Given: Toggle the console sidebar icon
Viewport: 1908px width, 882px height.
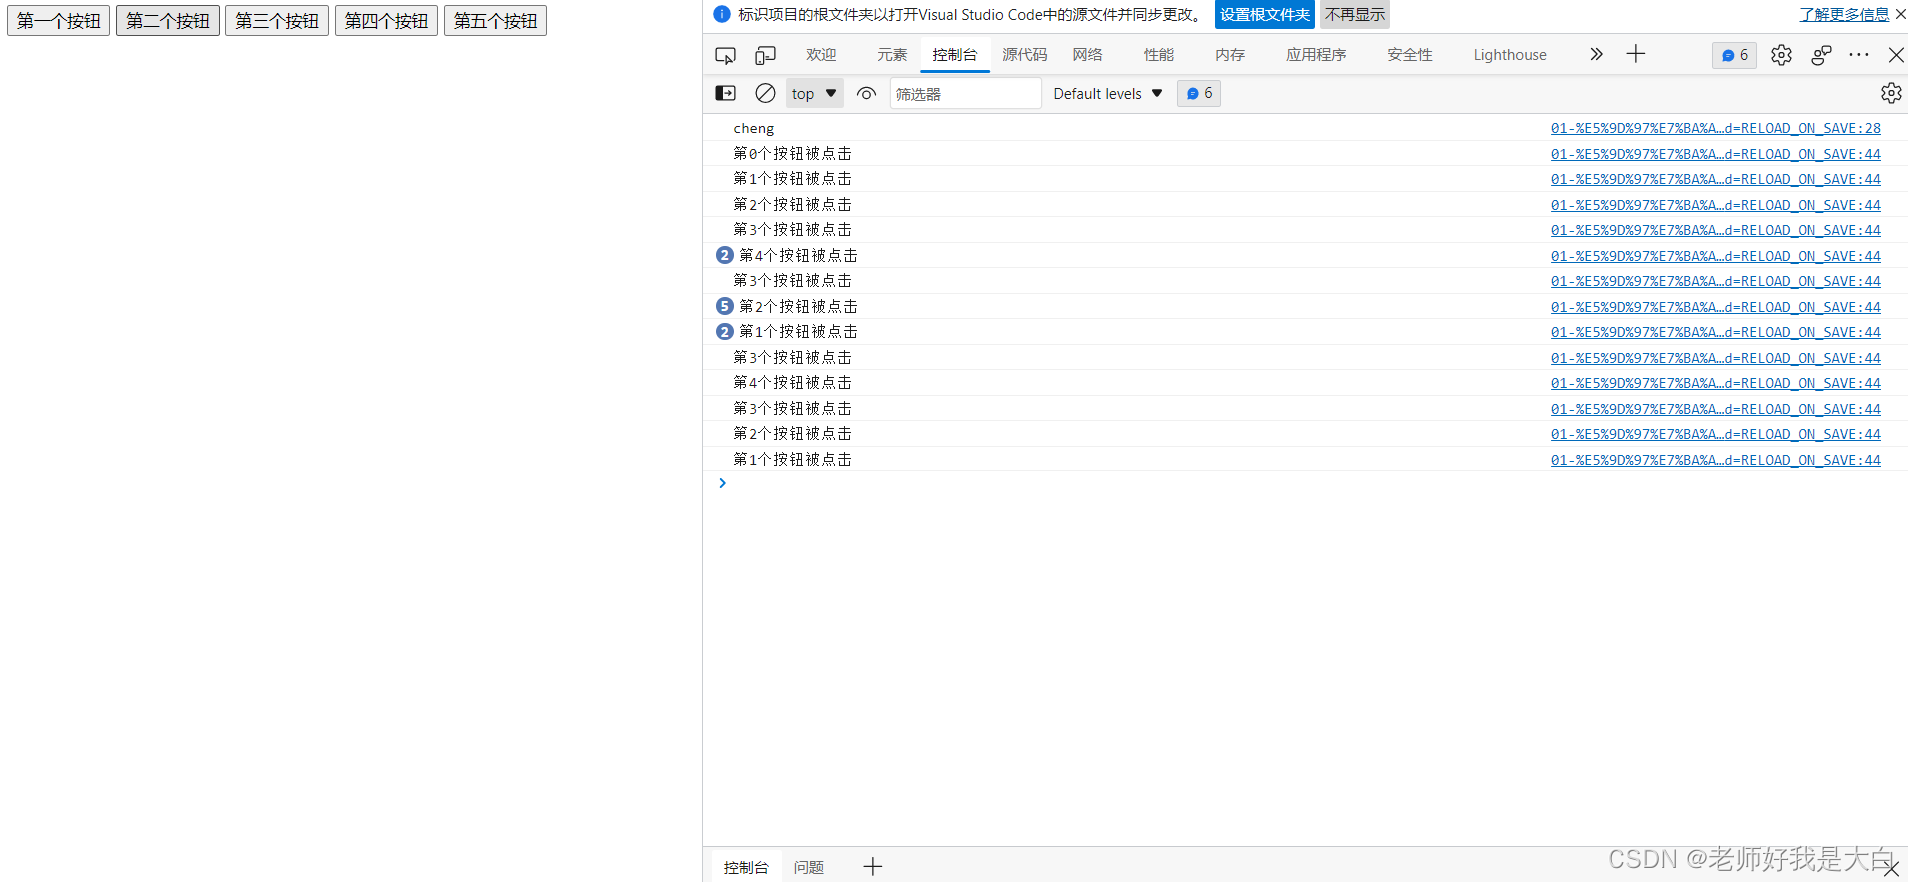Looking at the screenshot, I should 725,93.
